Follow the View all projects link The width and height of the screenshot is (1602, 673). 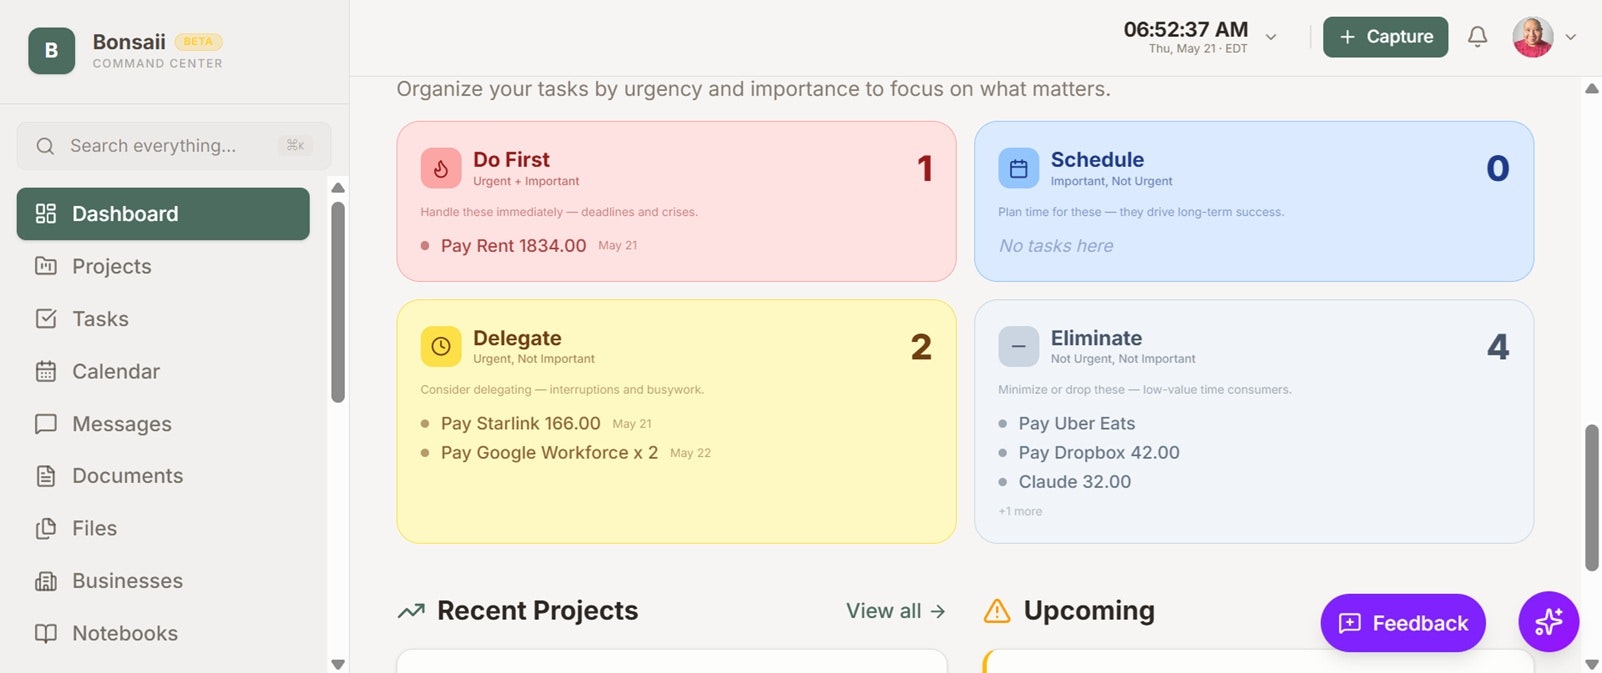[895, 611]
